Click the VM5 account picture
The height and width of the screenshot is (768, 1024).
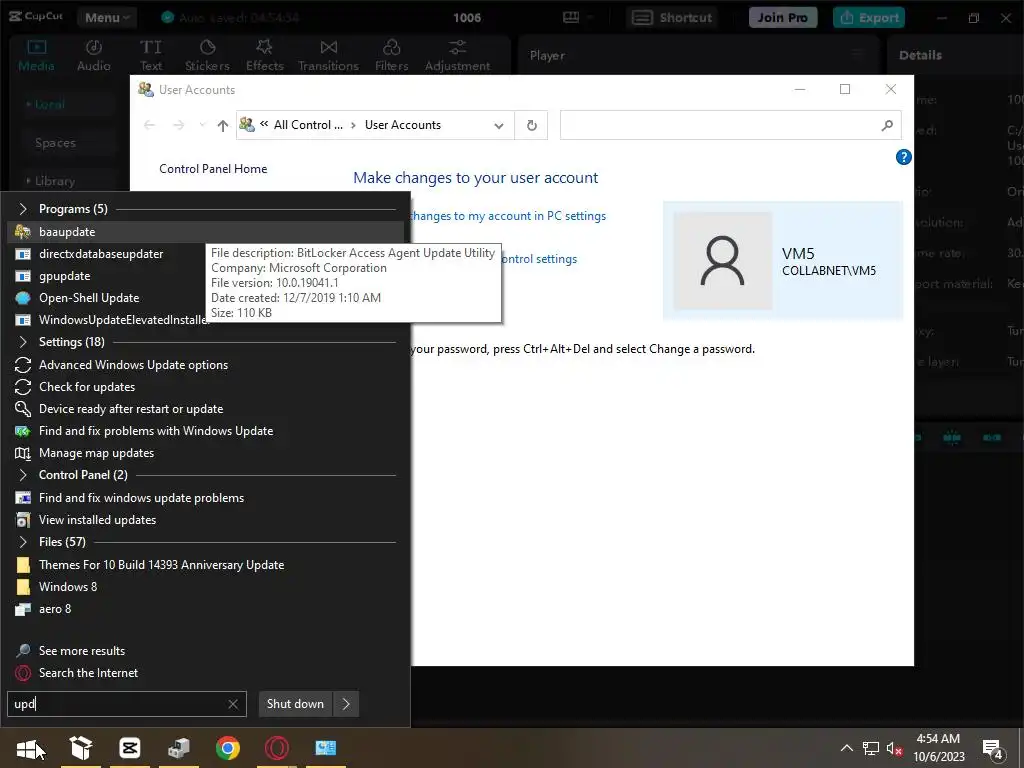722,261
